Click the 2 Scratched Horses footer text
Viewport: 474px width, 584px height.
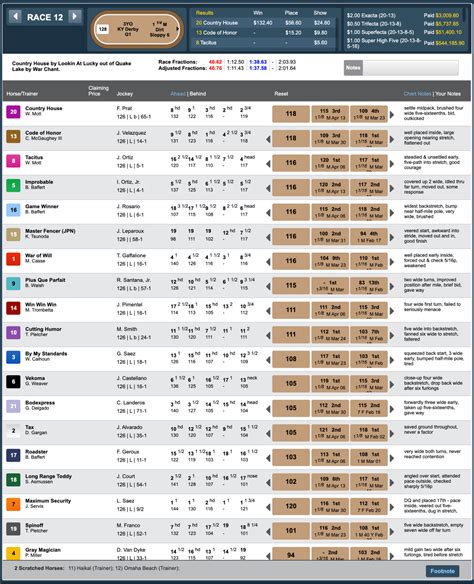point(97,568)
